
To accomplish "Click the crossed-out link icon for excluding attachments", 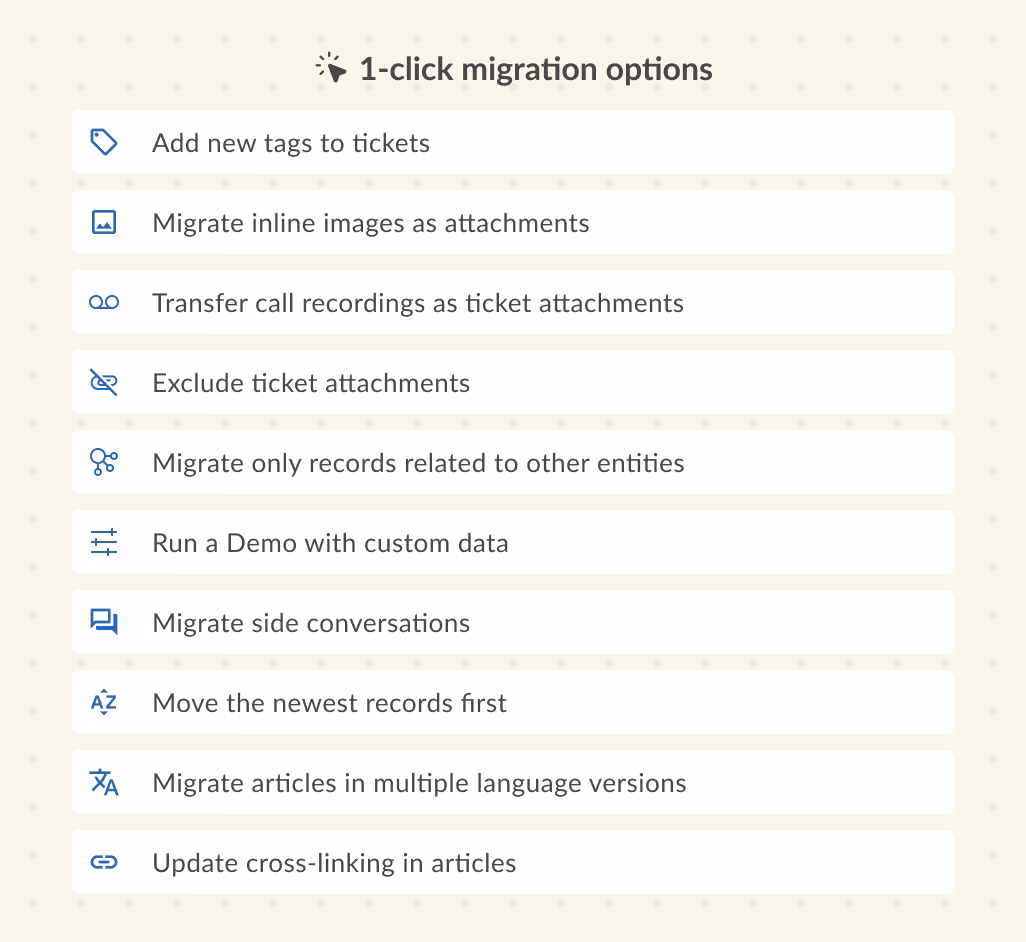I will [x=104, y=382].
